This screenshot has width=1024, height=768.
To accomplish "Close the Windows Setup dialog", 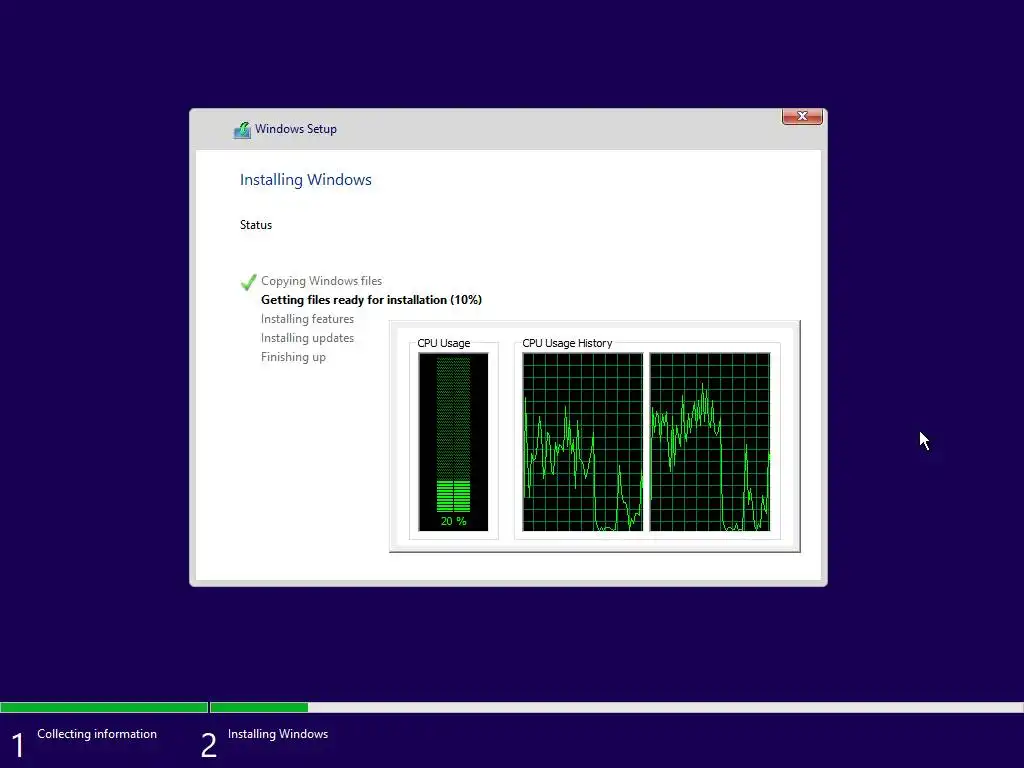I will (x=802, y=116).
